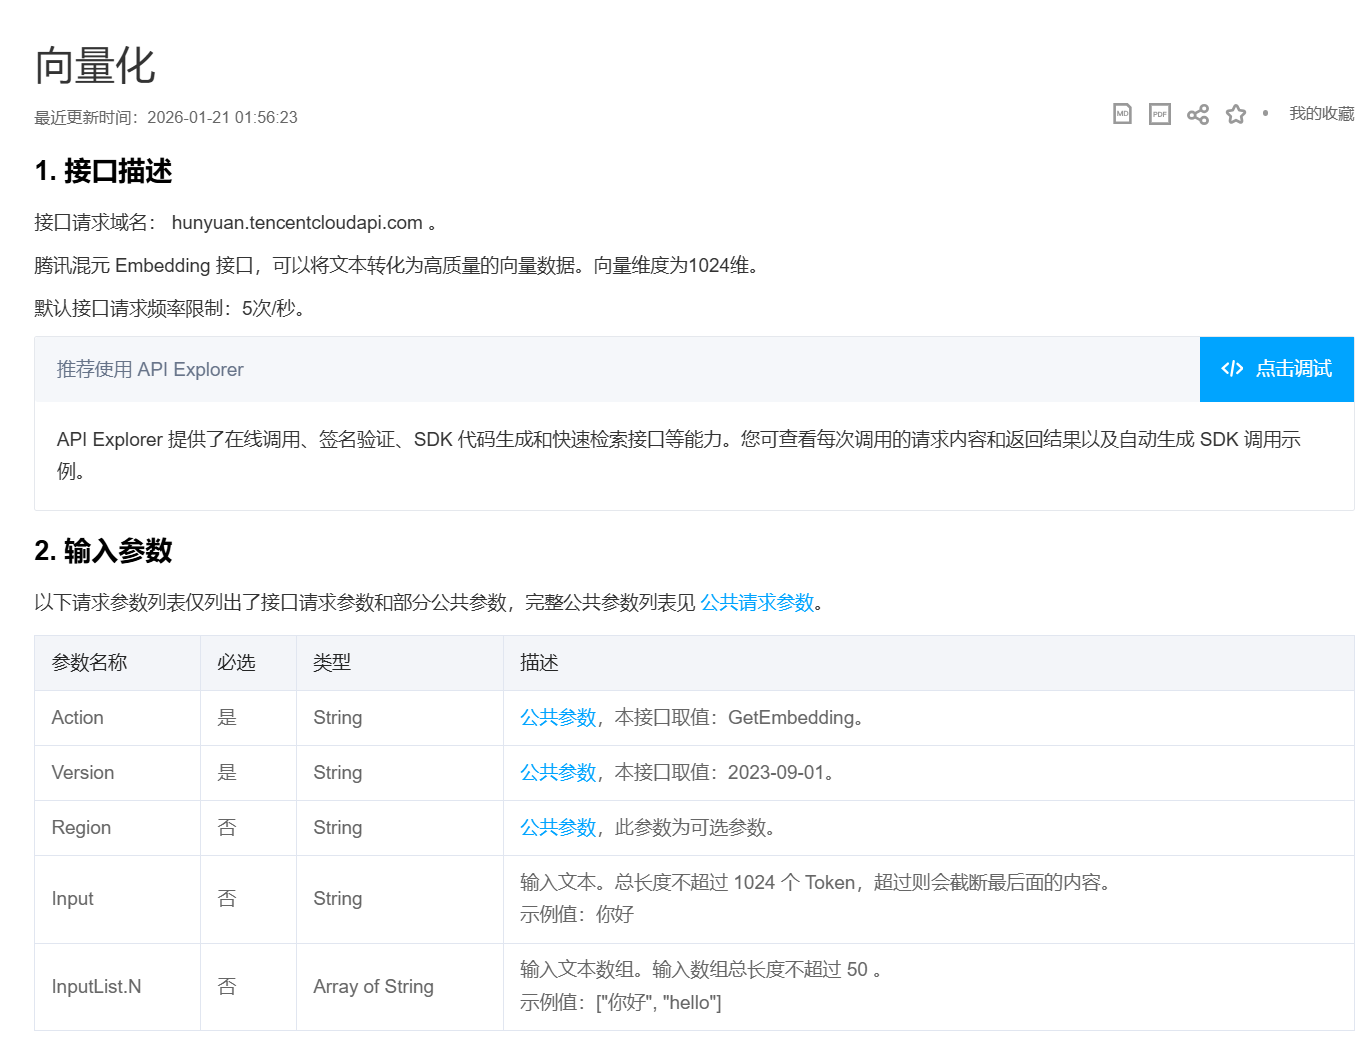
Task: Click the 2023-09-01 value in Version description
Action: (776, 772)
